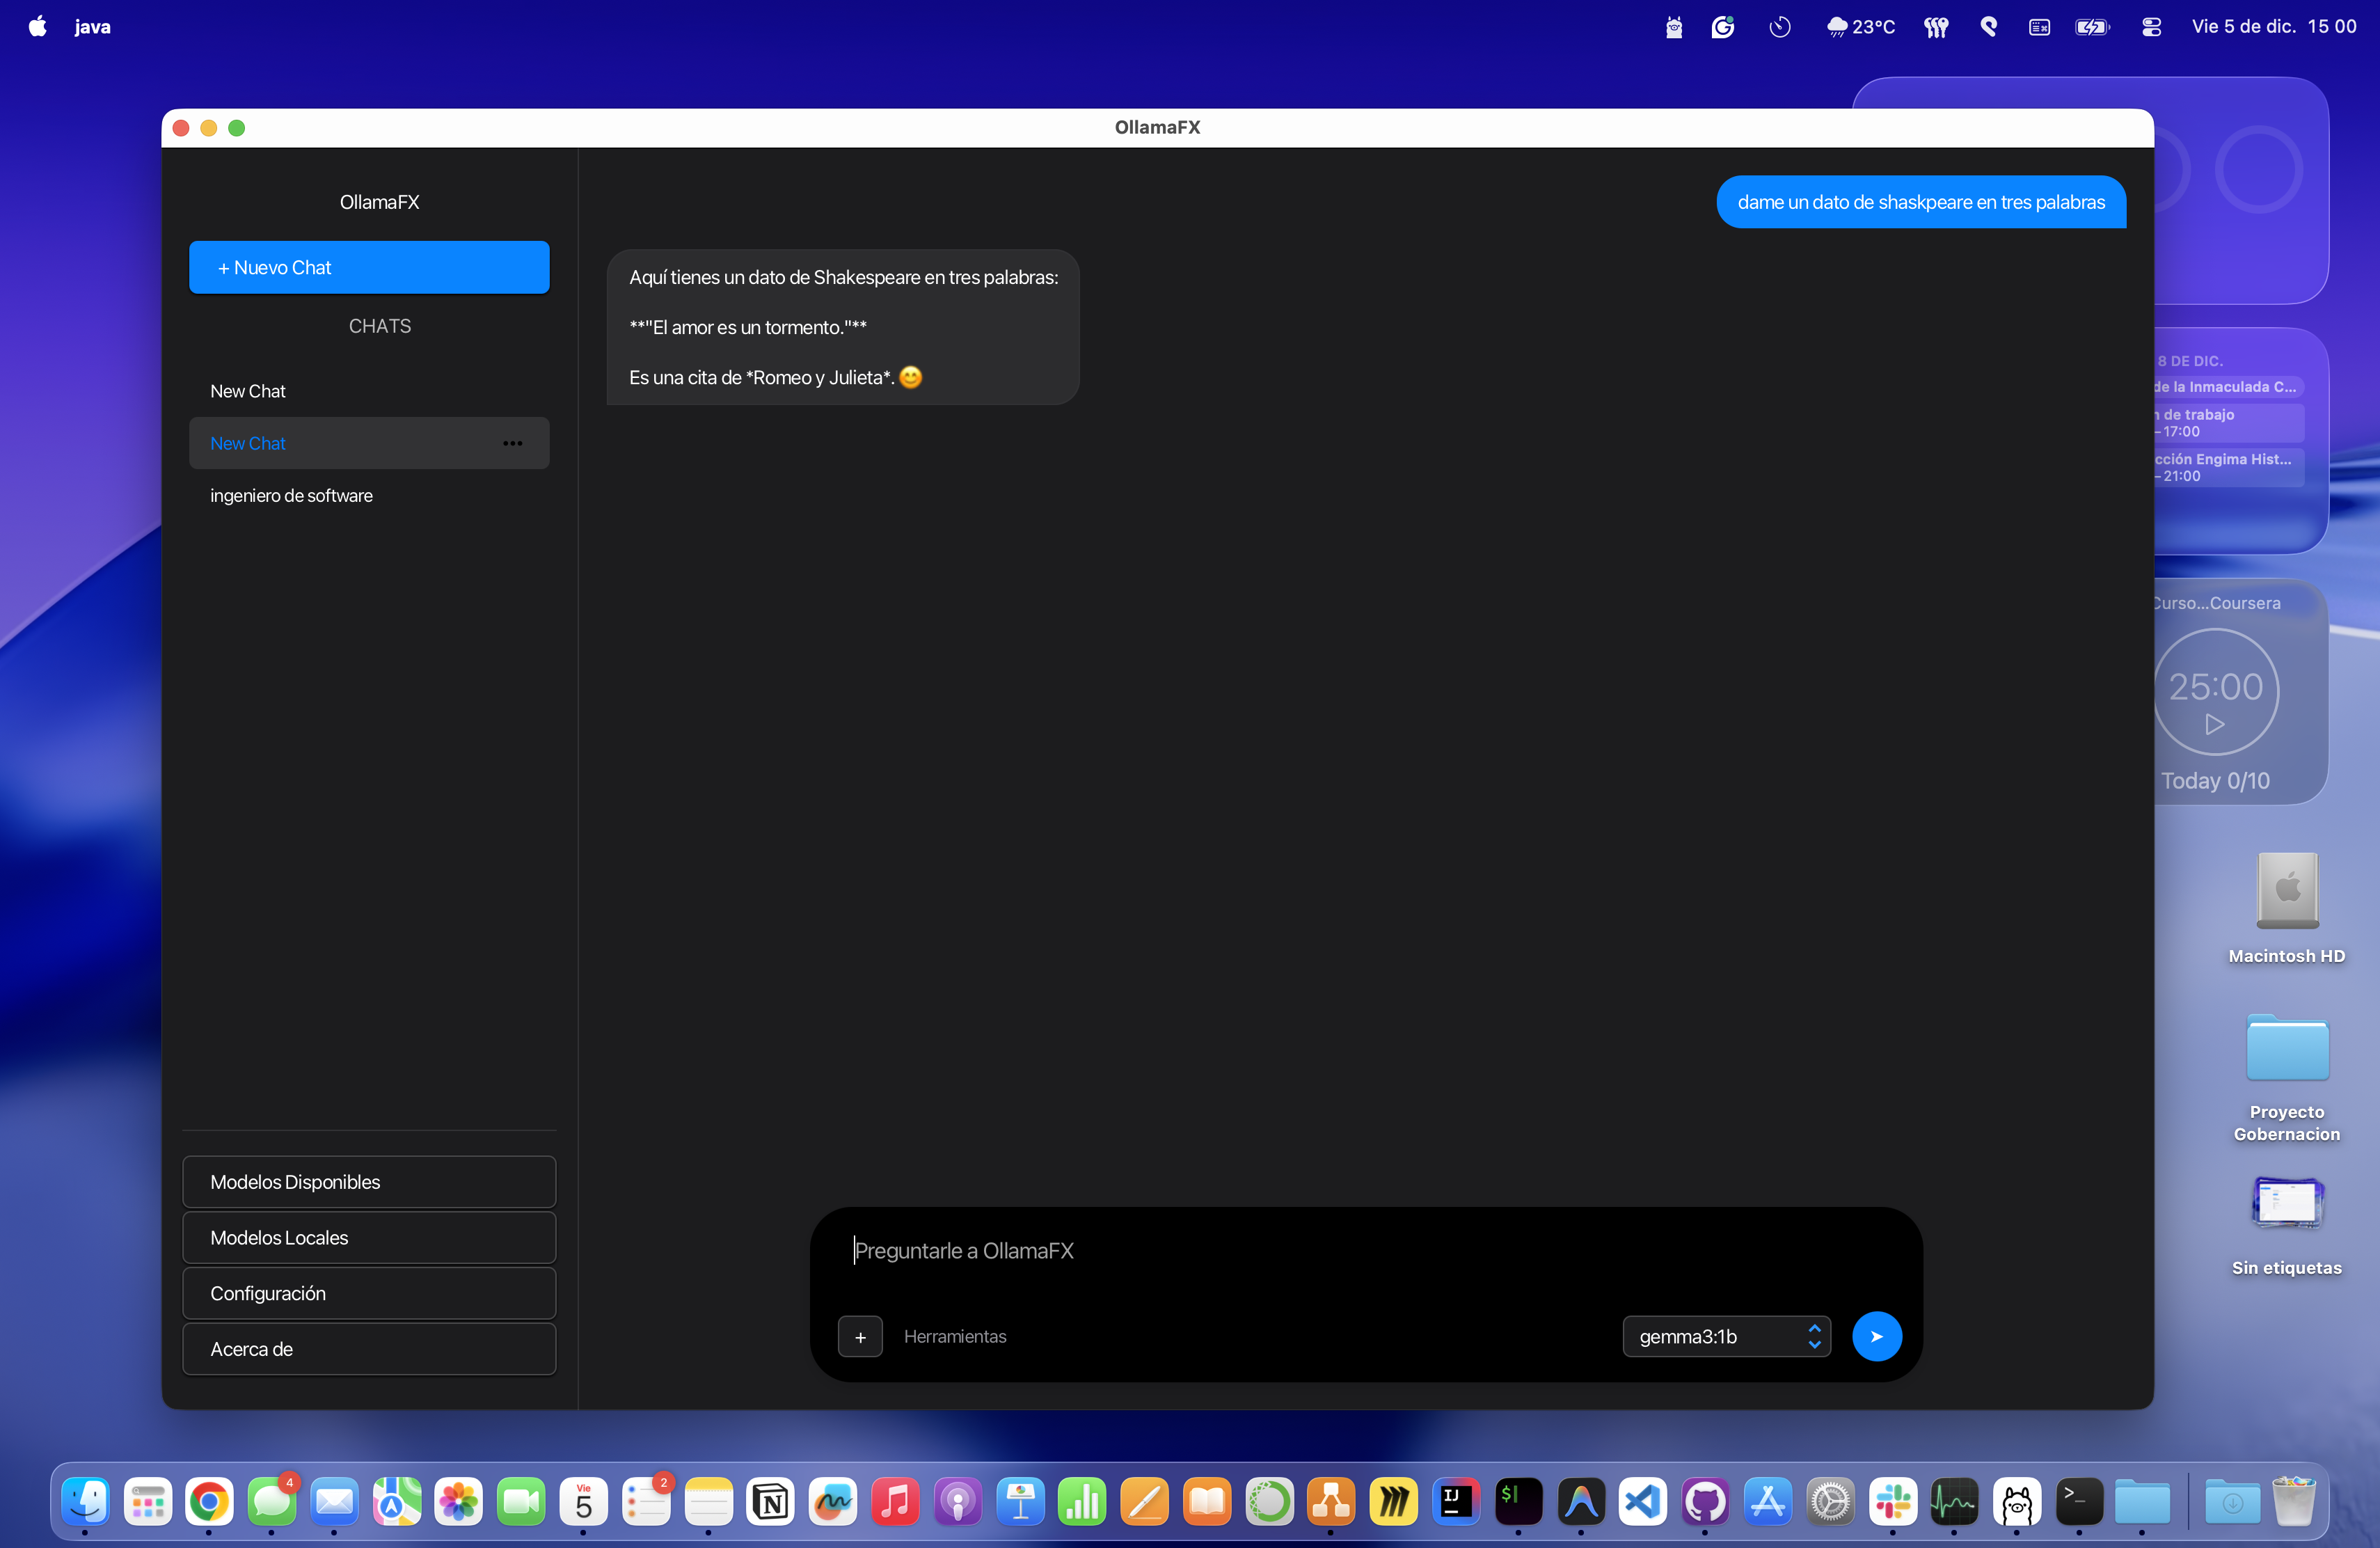This screenshot has height=1548, width=2380.
Task: Open IntelliJ IDEA from the Dock
Action: click(1456, 1502)
